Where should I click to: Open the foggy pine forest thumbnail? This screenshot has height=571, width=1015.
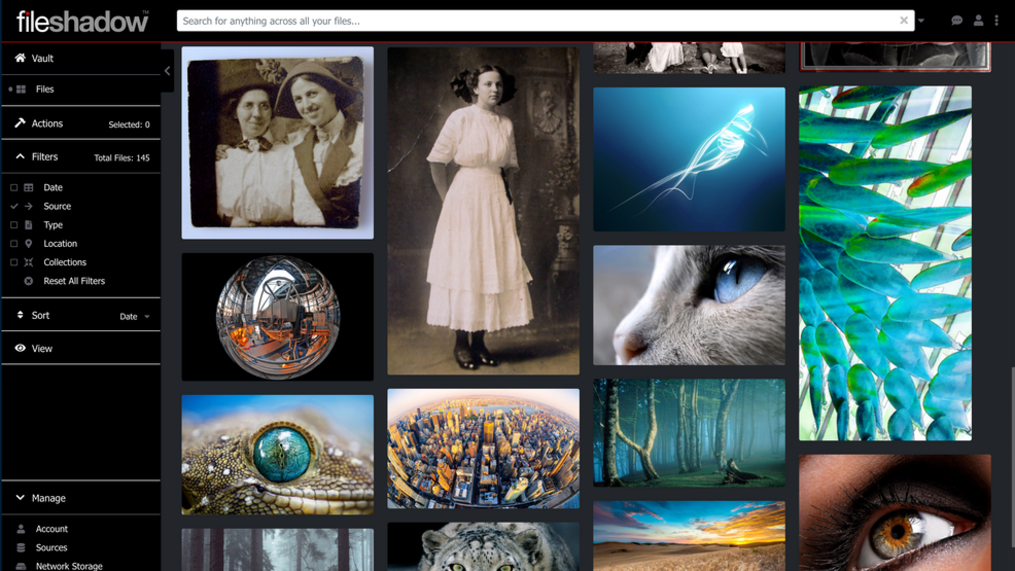click(278, 550)
